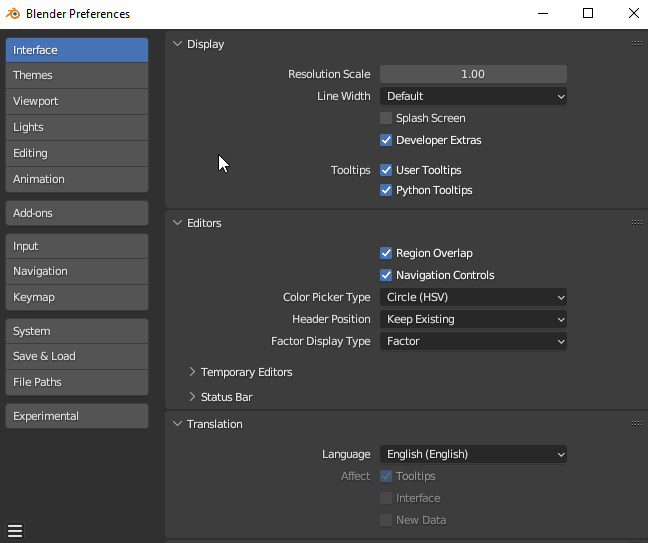Open the Keymap section
This screenshot has height=543, width=648.
tap(77, 298)
